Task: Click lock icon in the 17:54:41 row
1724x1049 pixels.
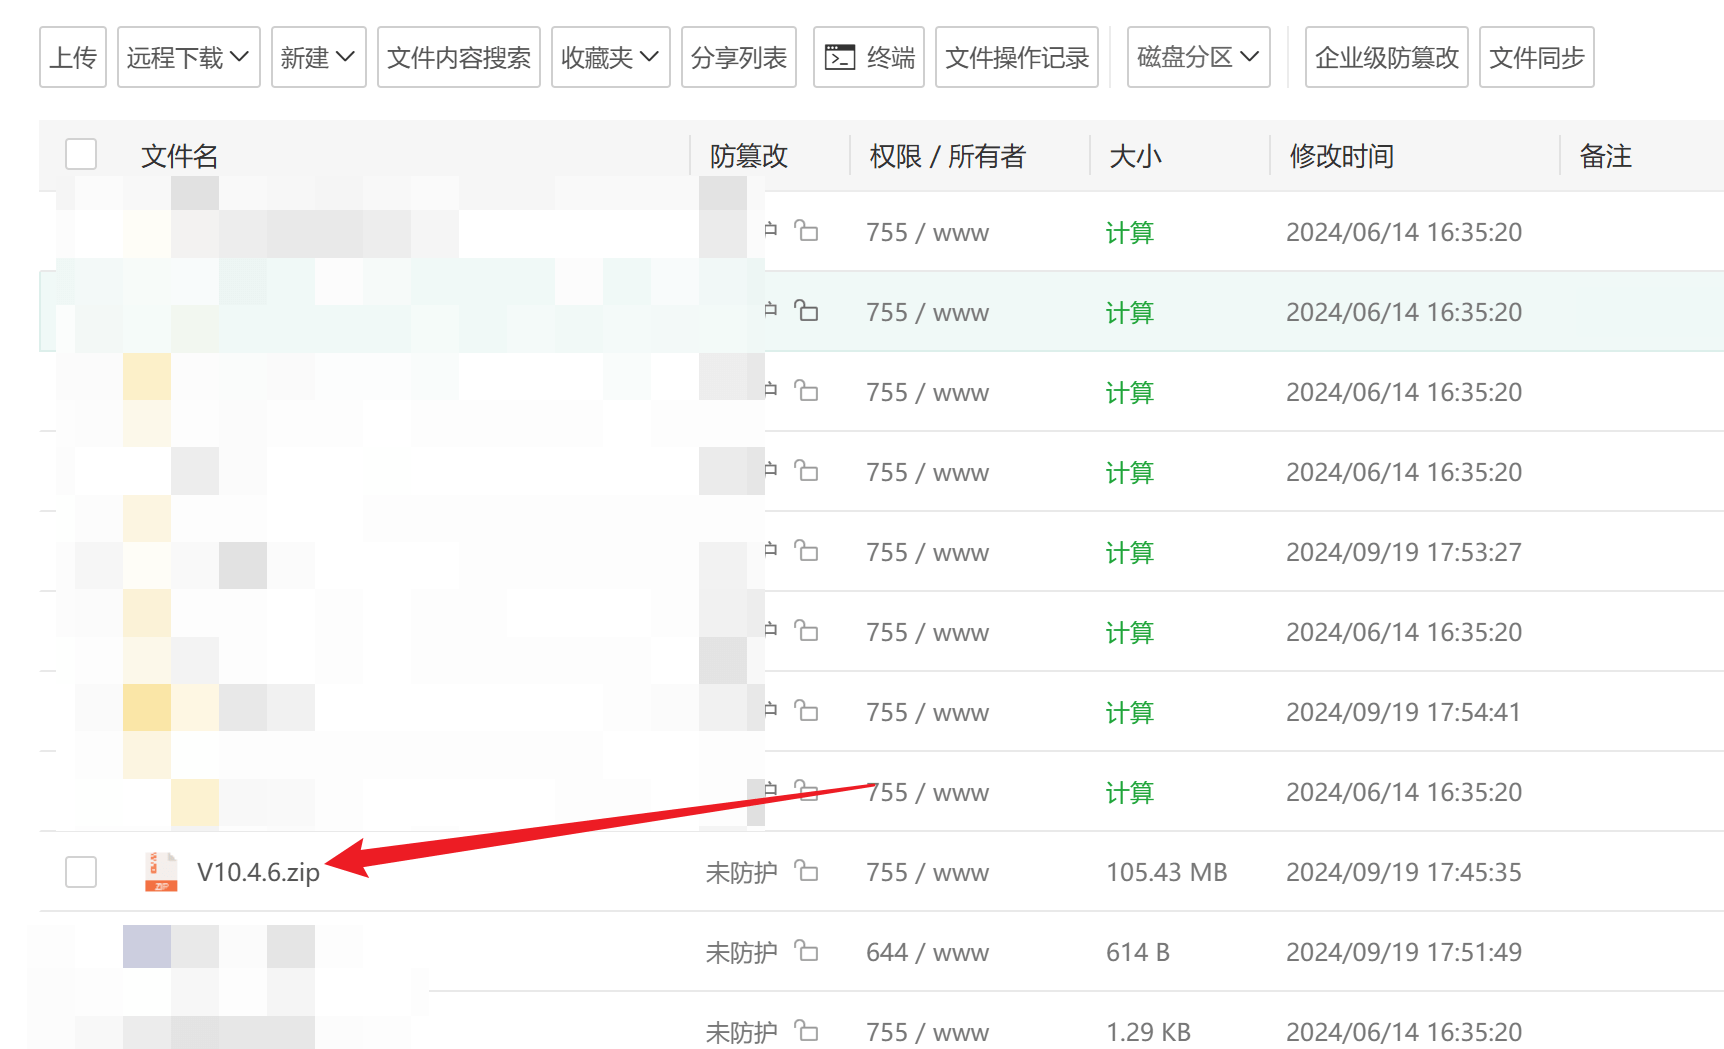Action: click(806, 711)
